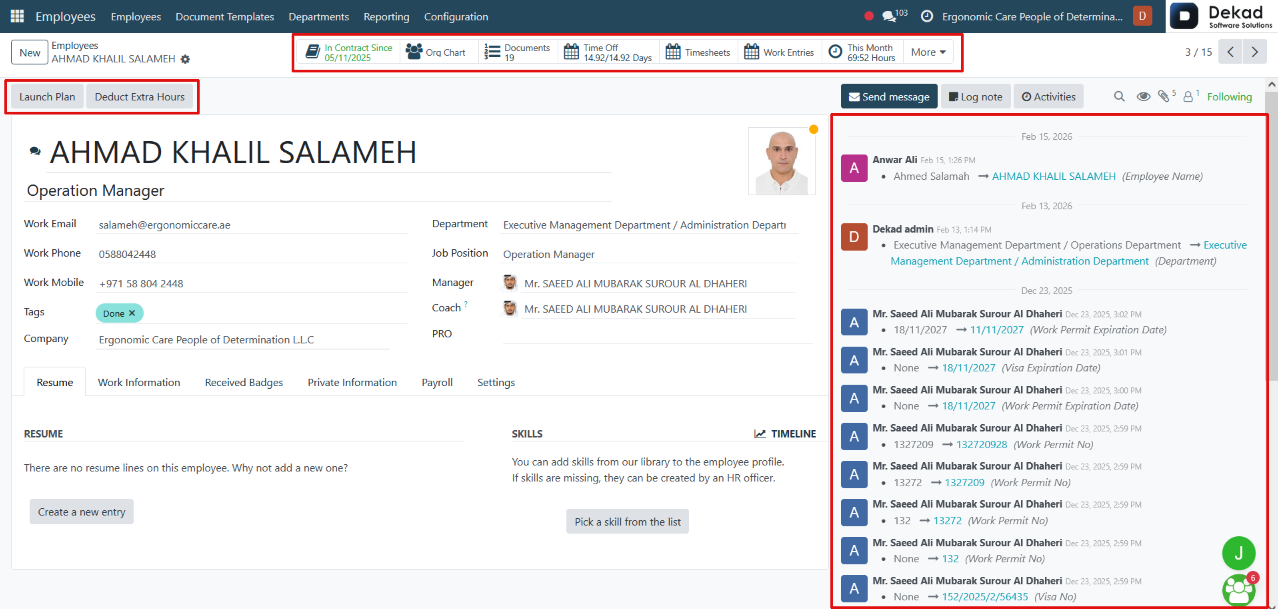Screen dimensions: 1278x609
Task: Open the Department dropdown field
Action: pyautogui.click(x=650, y=225)
